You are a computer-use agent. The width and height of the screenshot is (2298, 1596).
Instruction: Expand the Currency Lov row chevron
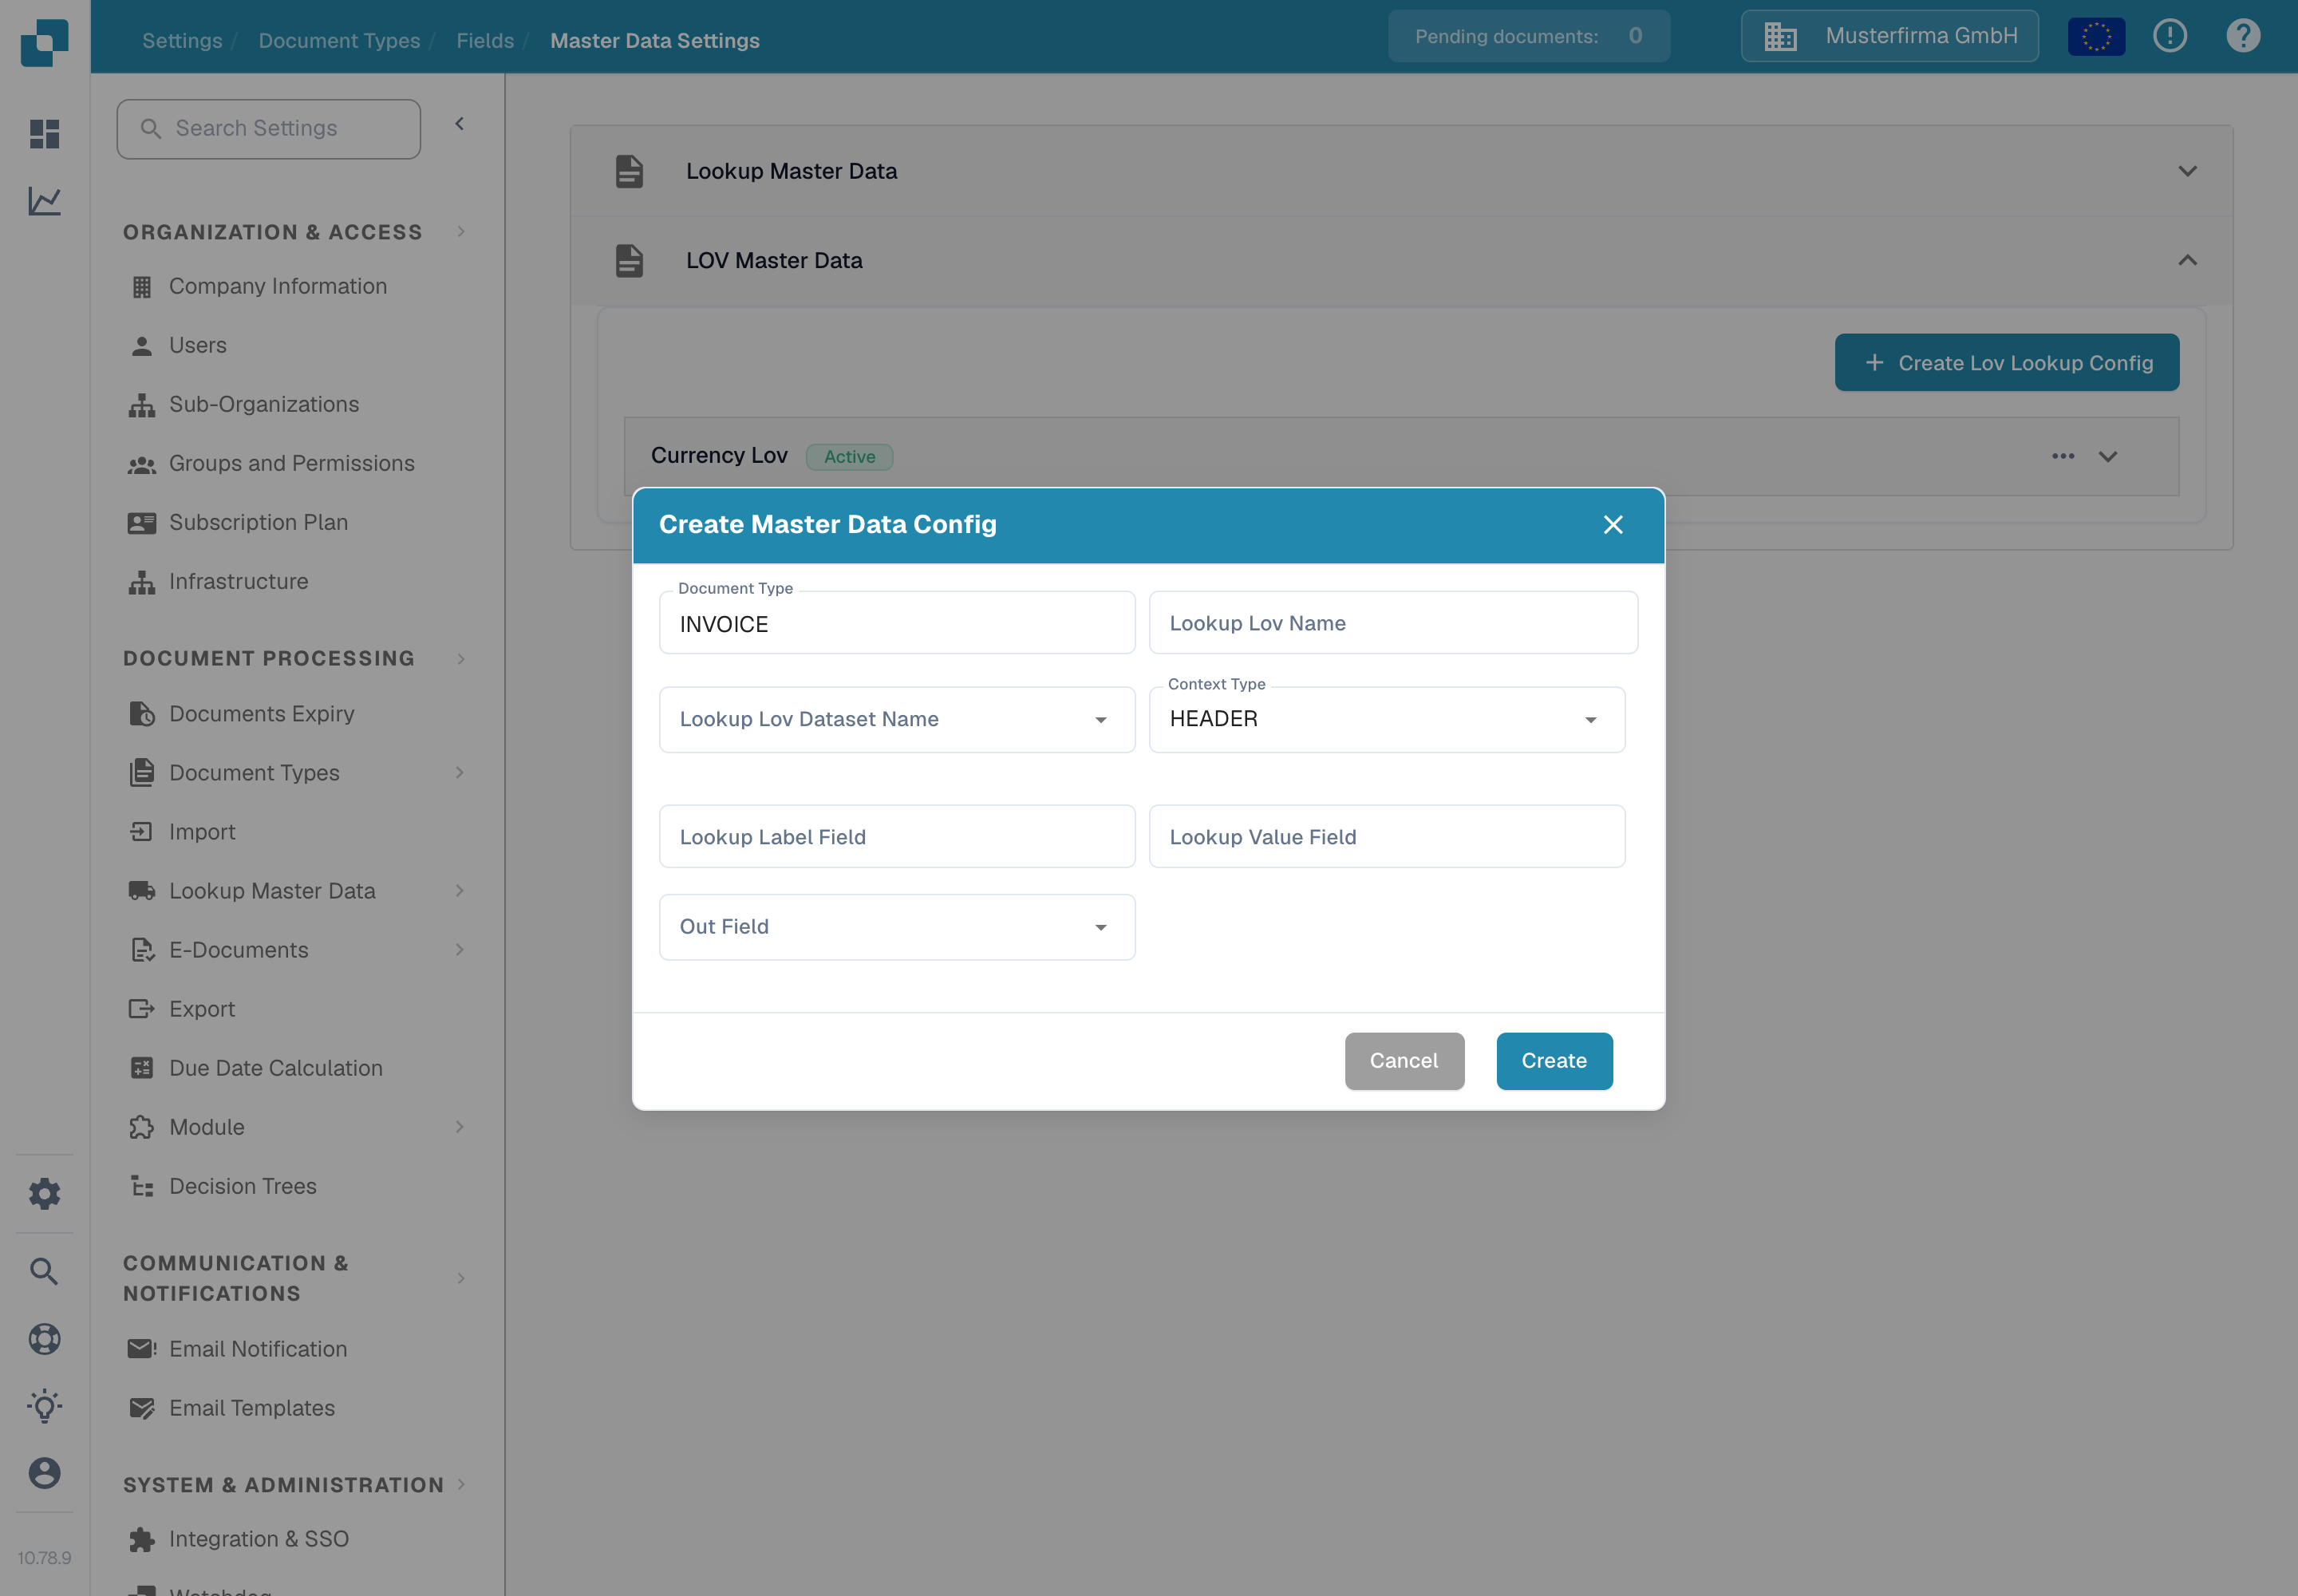click(2108, 456)
